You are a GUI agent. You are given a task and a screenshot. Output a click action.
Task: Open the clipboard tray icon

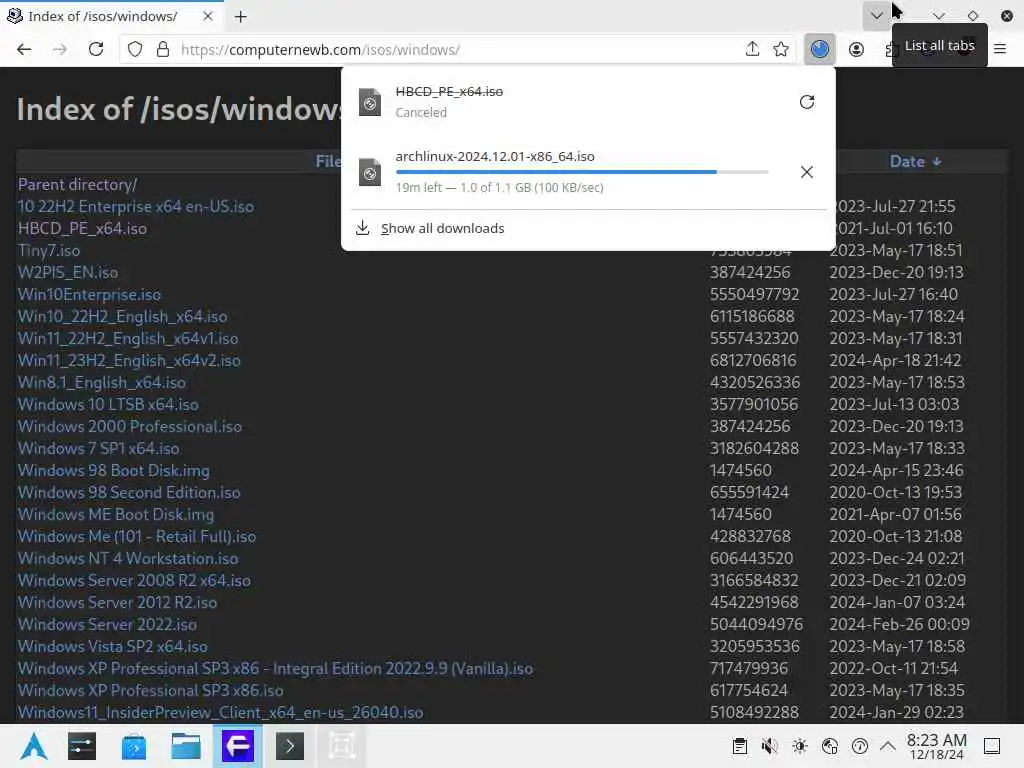[740, 746]
